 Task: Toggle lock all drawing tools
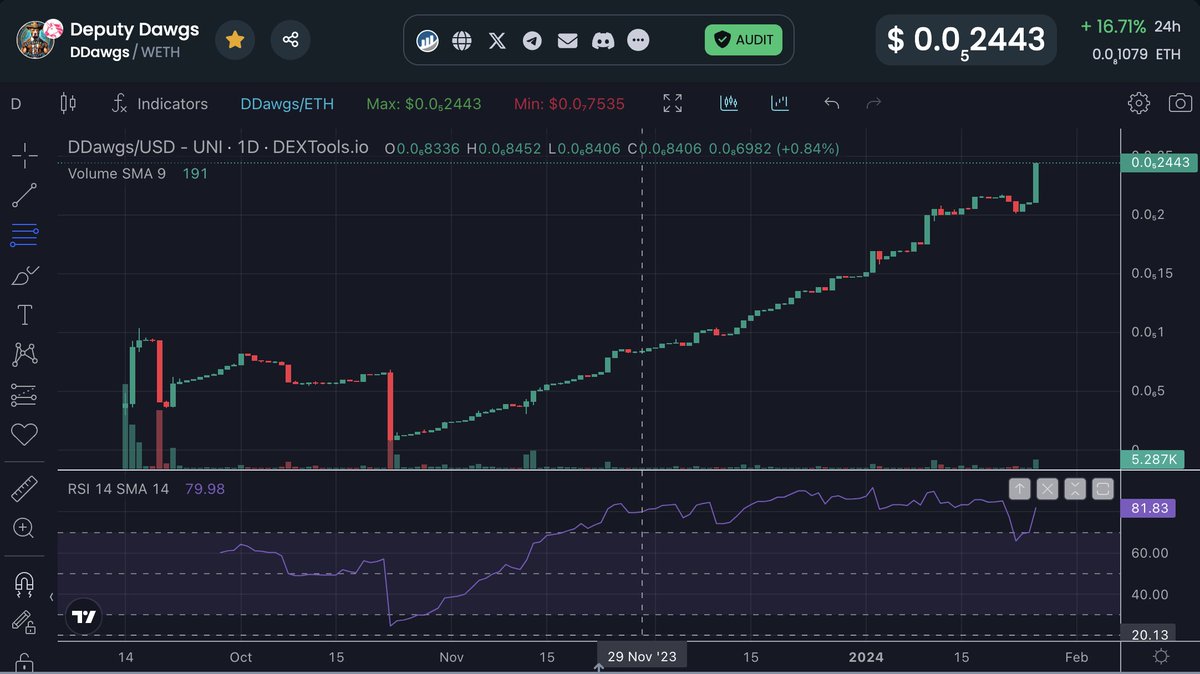[x=25, y=663]
